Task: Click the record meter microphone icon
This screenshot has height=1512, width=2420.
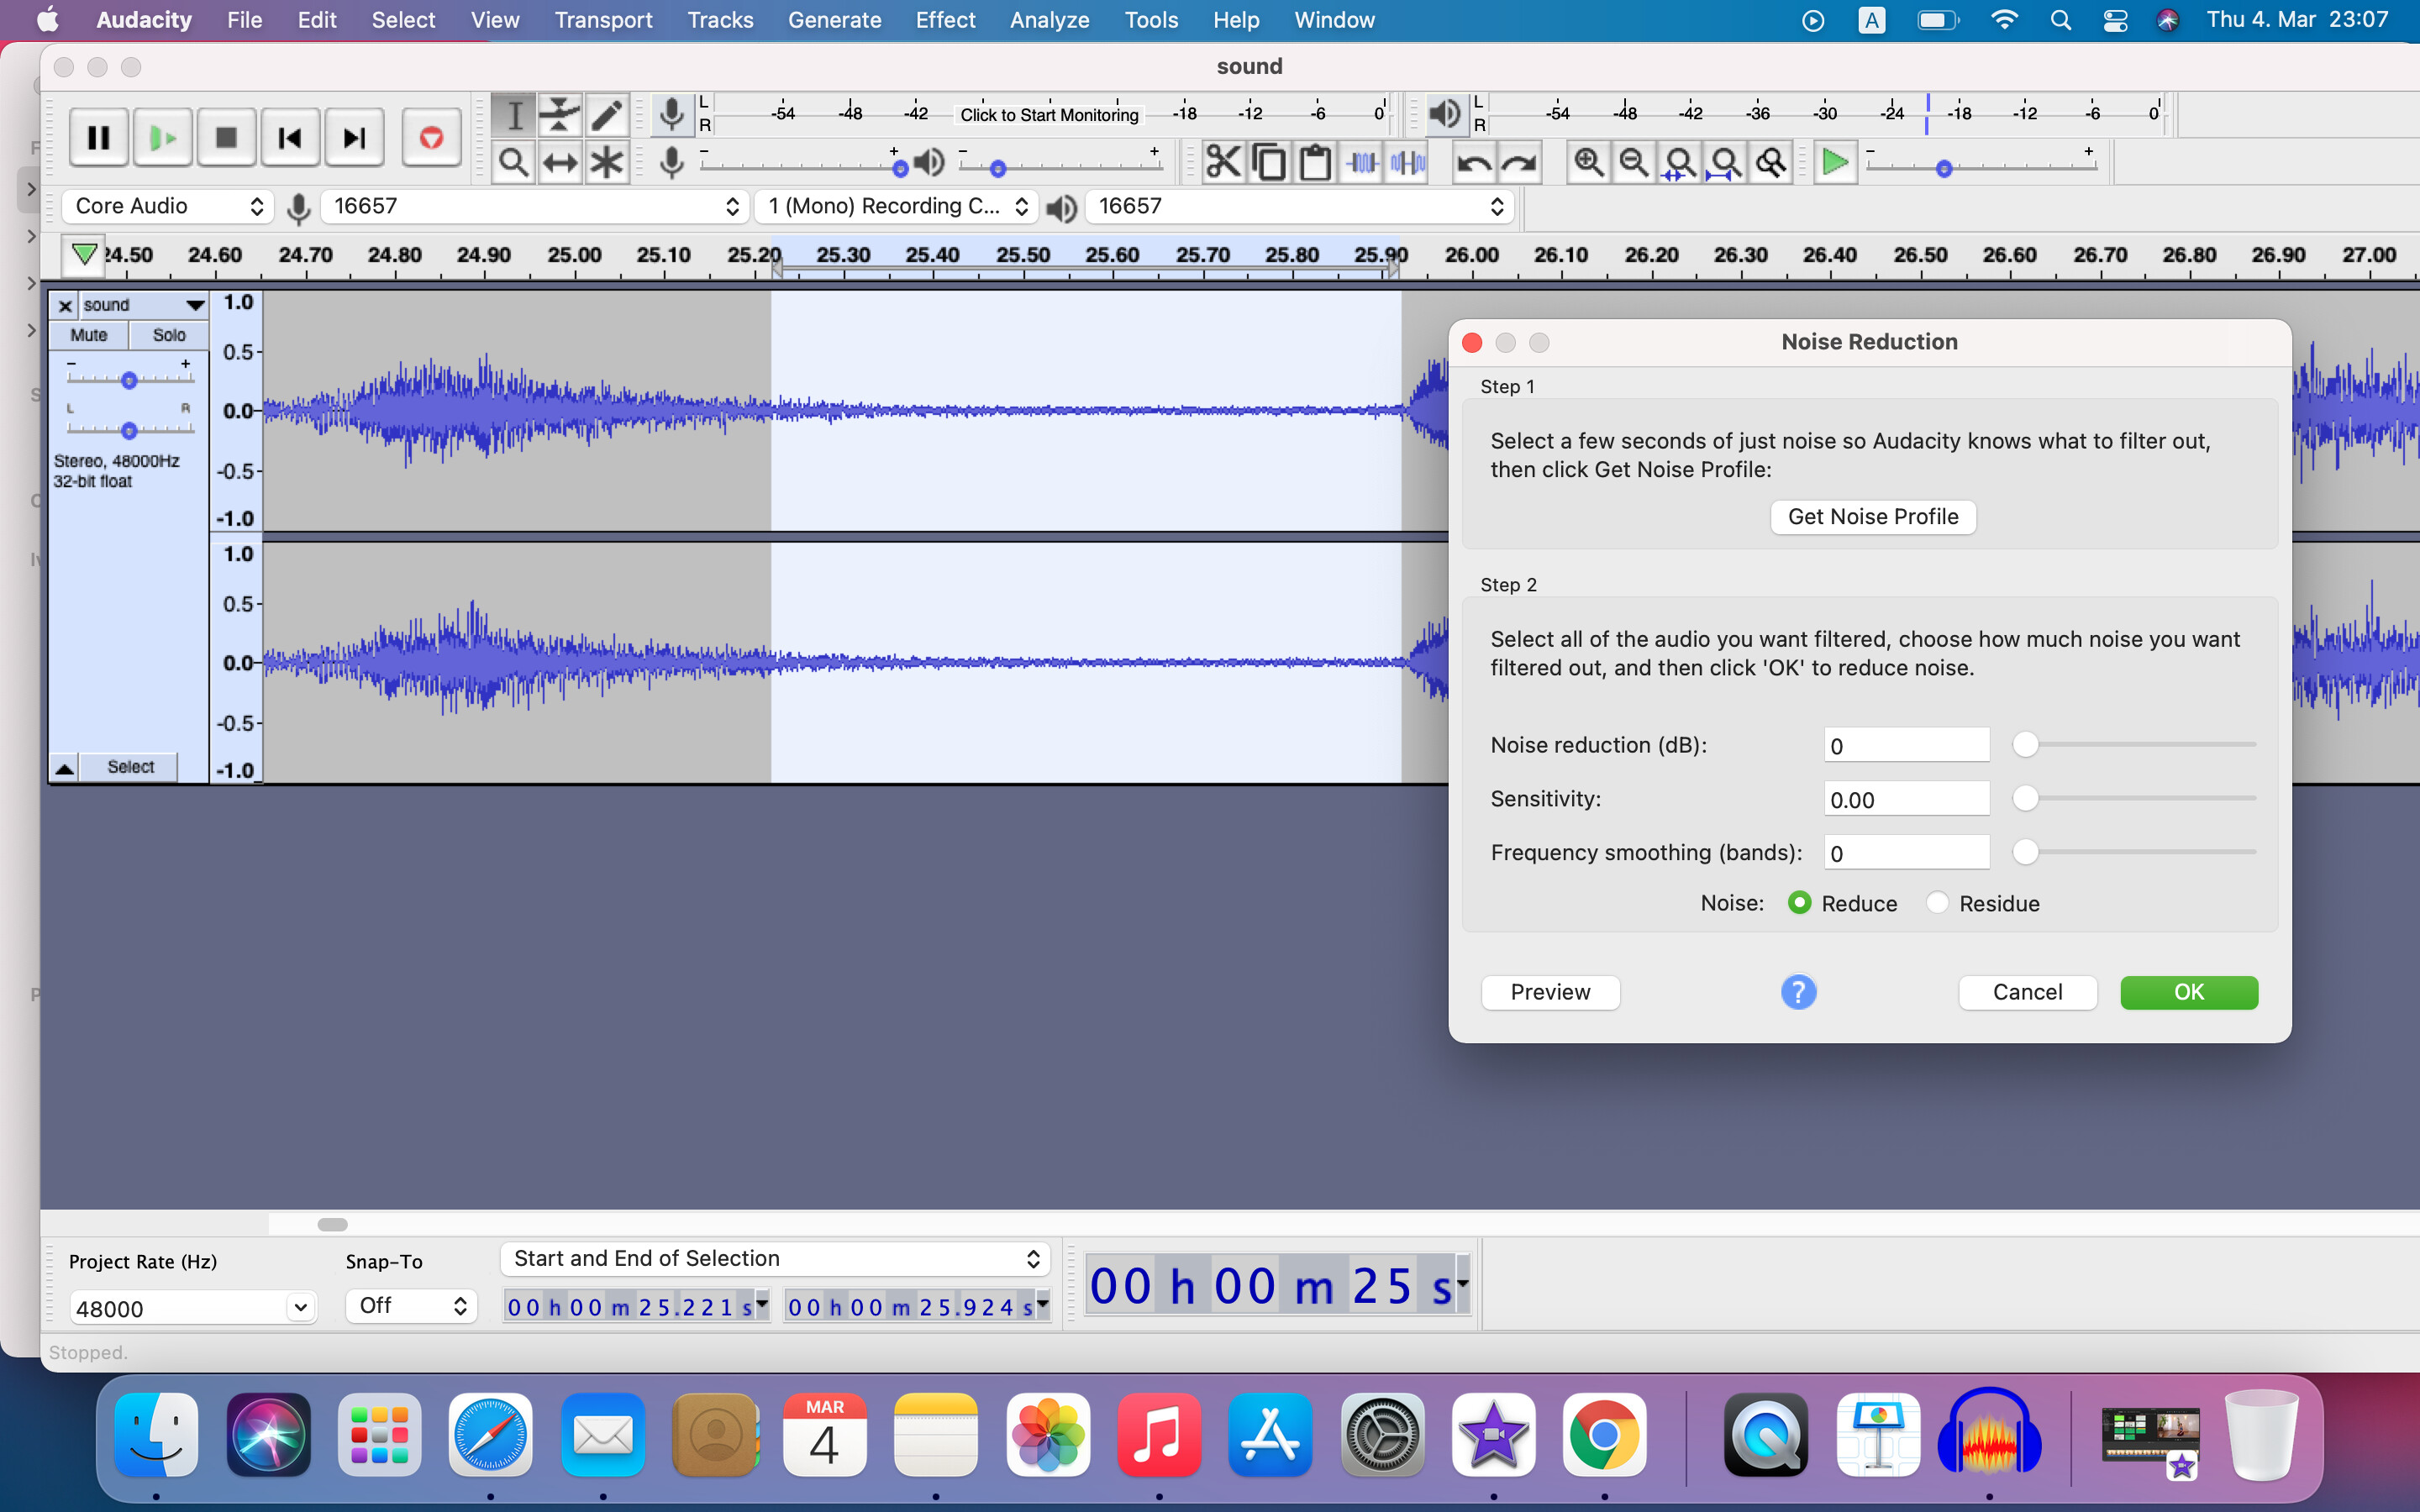Action: [x=672, y=115]
